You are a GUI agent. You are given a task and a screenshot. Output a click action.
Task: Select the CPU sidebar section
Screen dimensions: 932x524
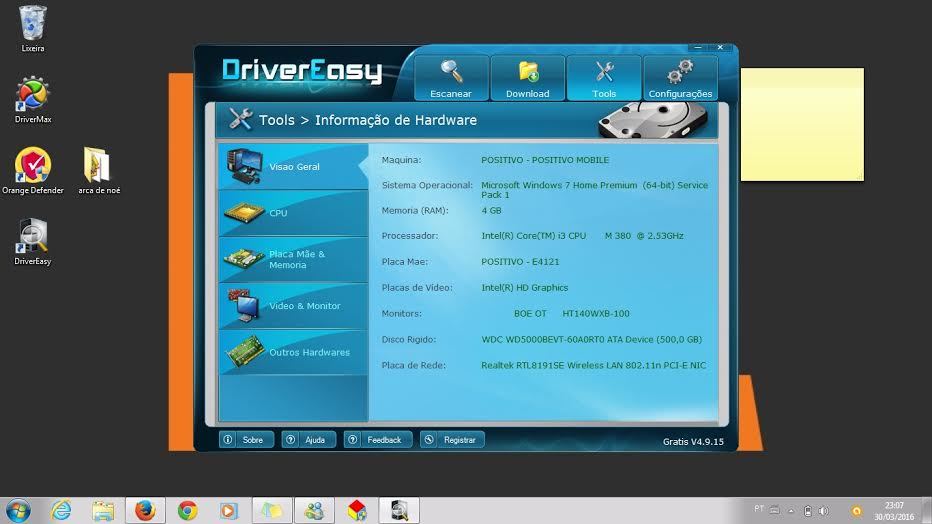click(293, 213)
